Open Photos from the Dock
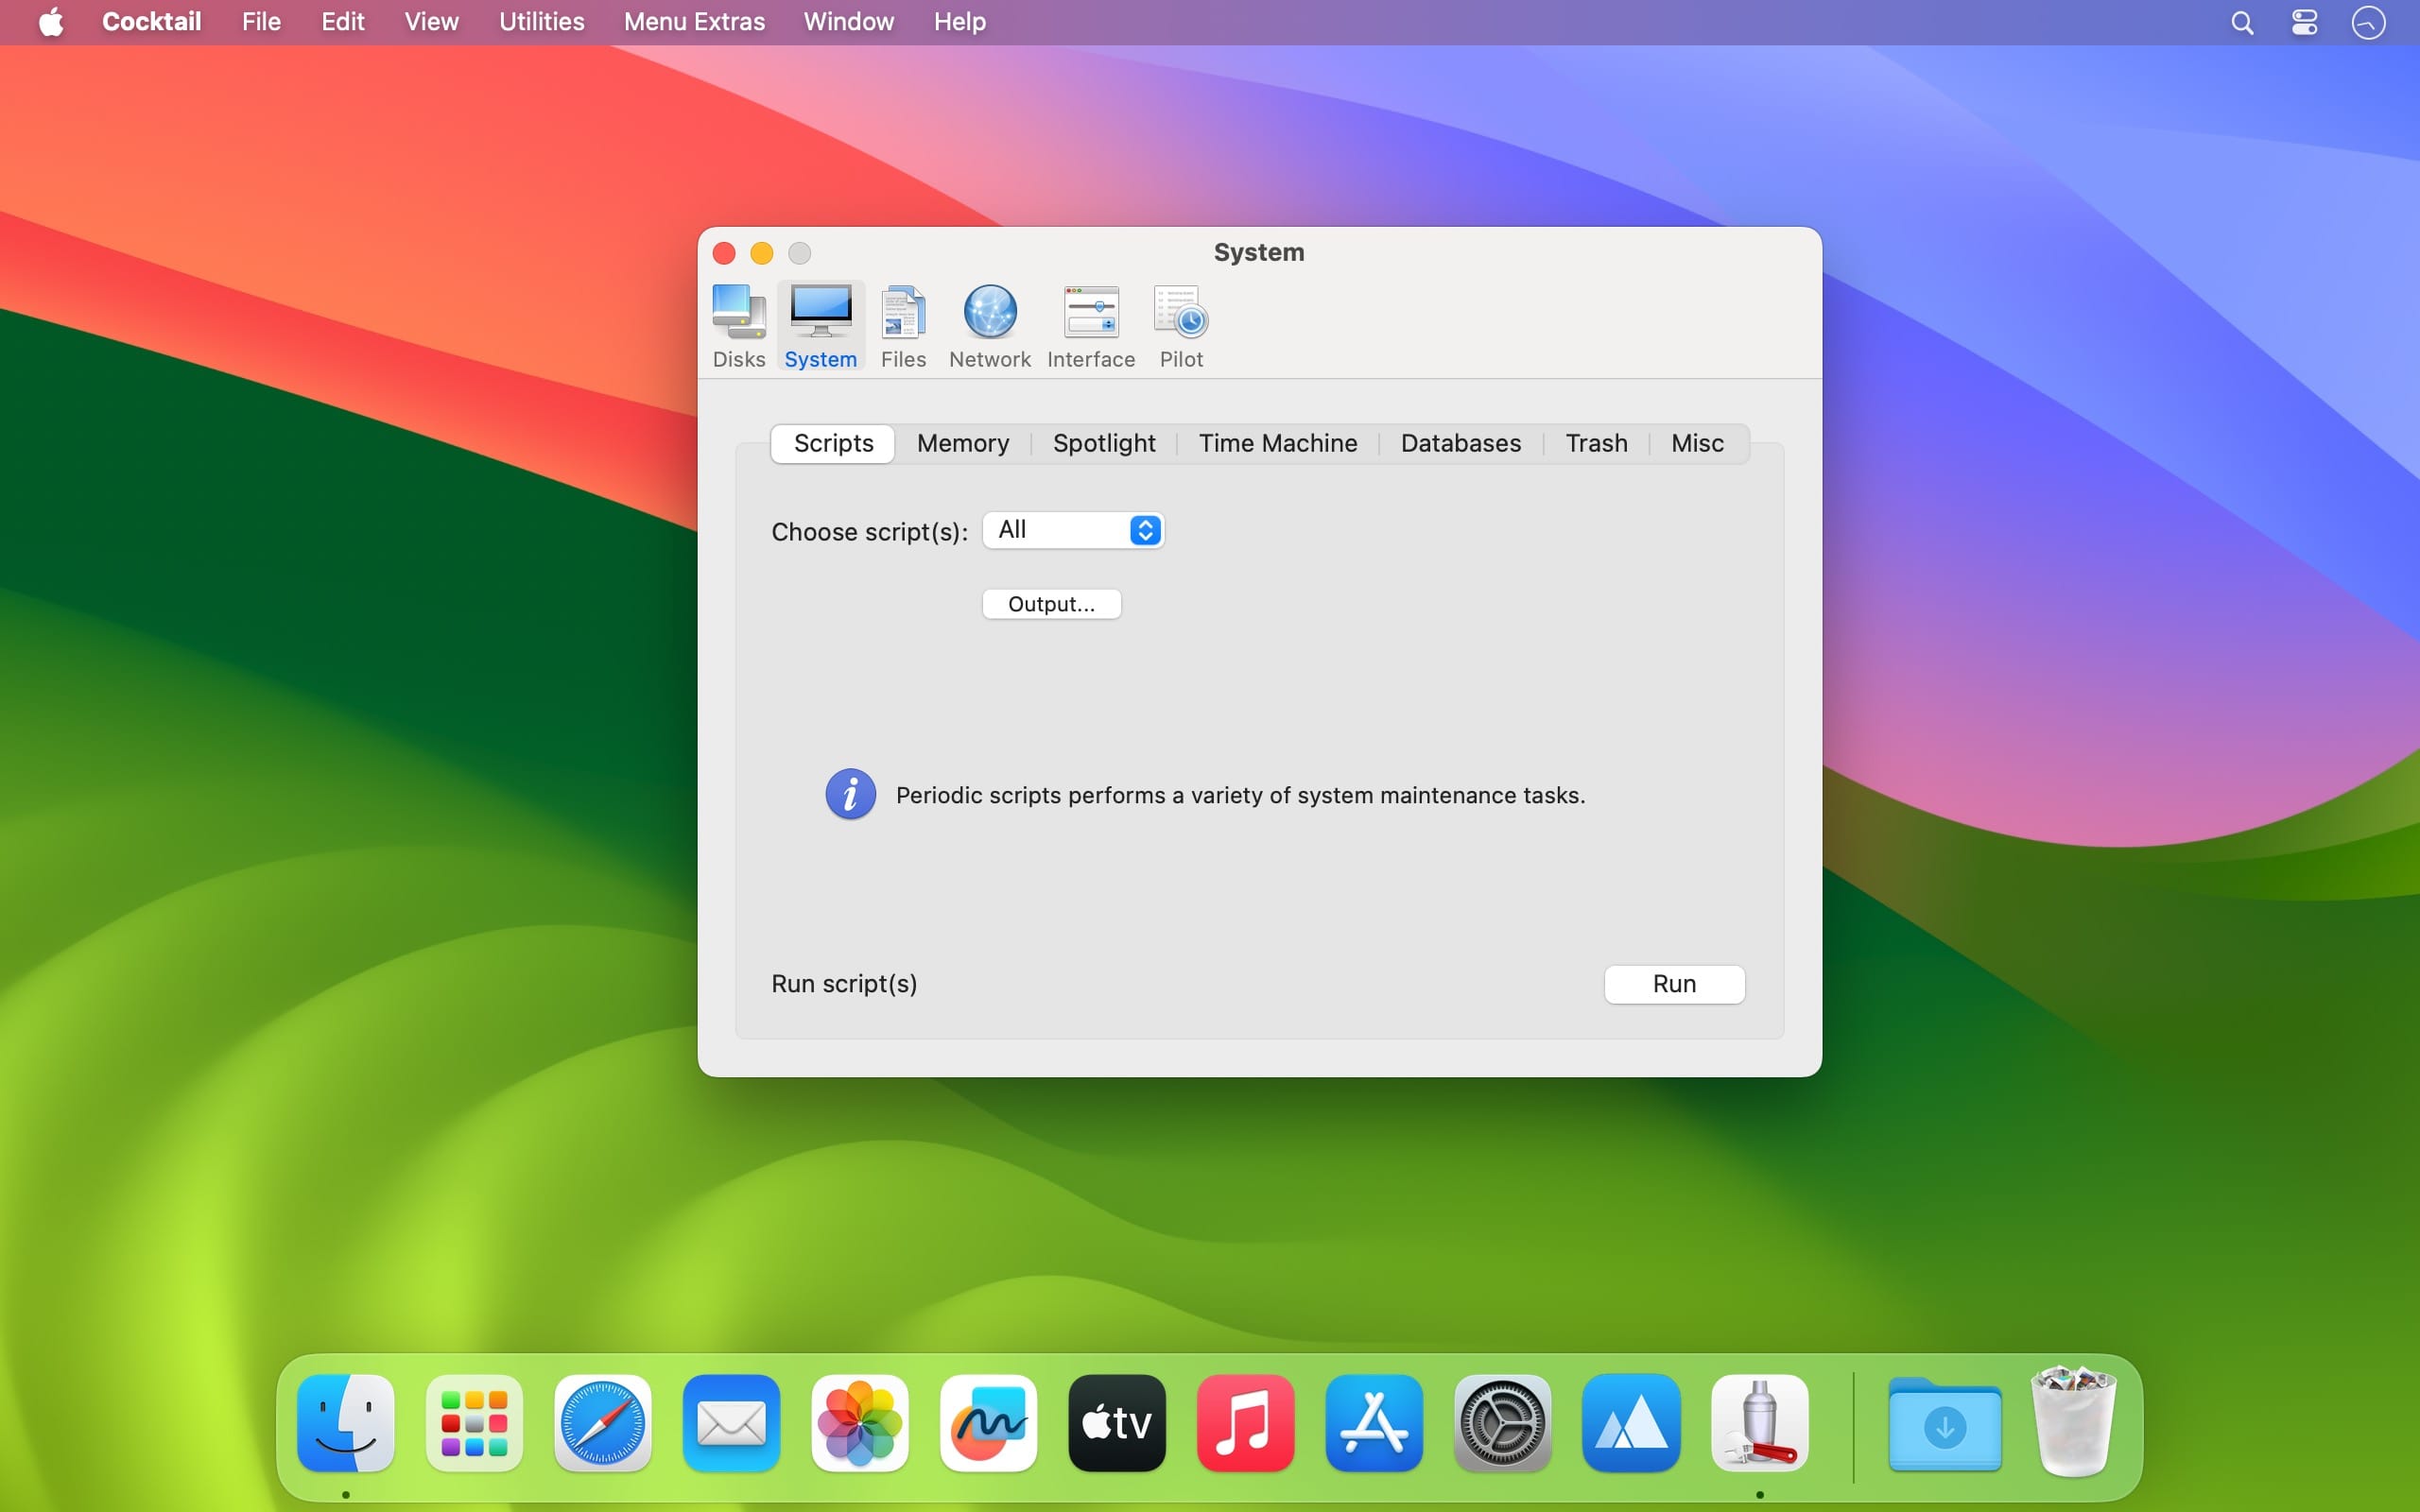The height and width of the screenshot is (1512, 2420). (x=860, y=1423)
